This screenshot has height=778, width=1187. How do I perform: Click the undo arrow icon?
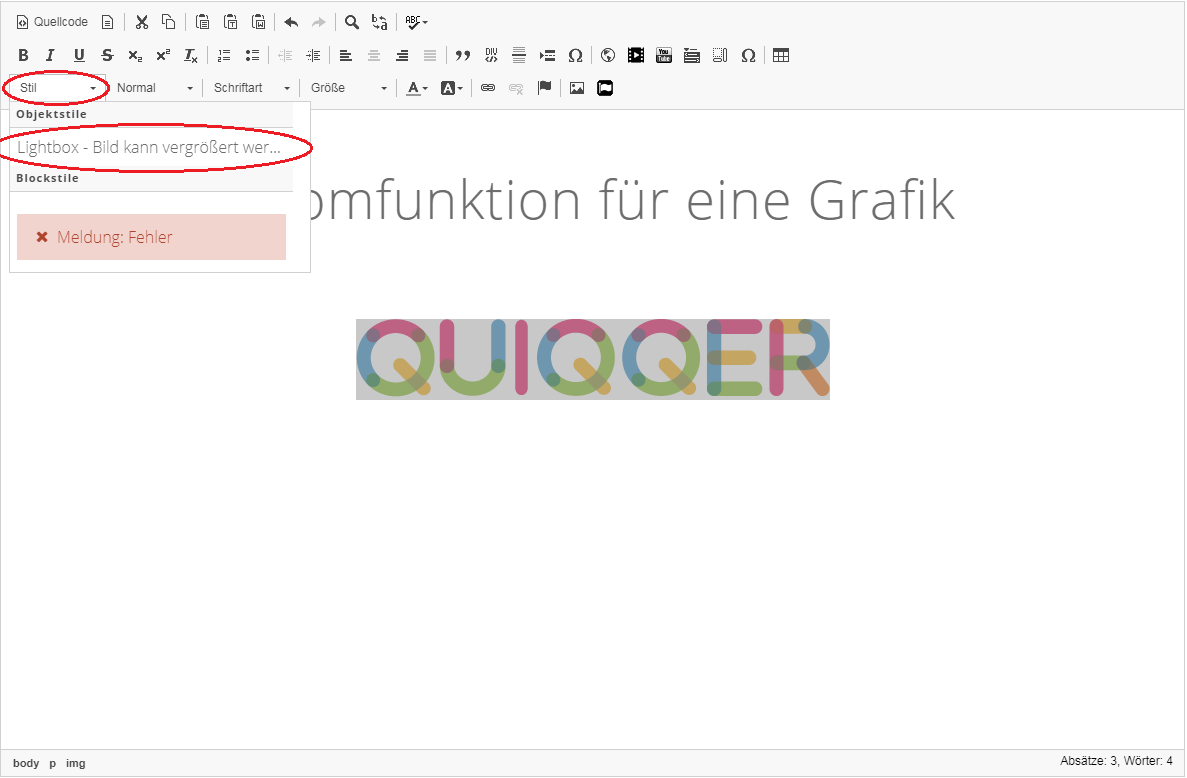291,22
